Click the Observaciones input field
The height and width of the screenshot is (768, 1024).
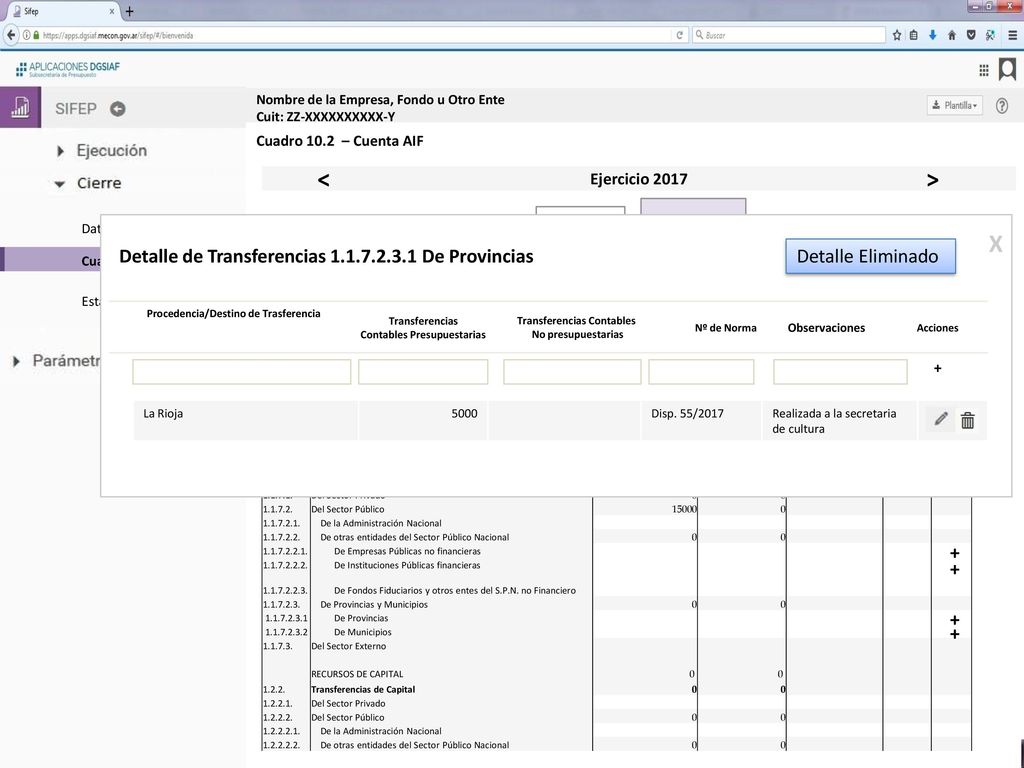pos(840,372)
